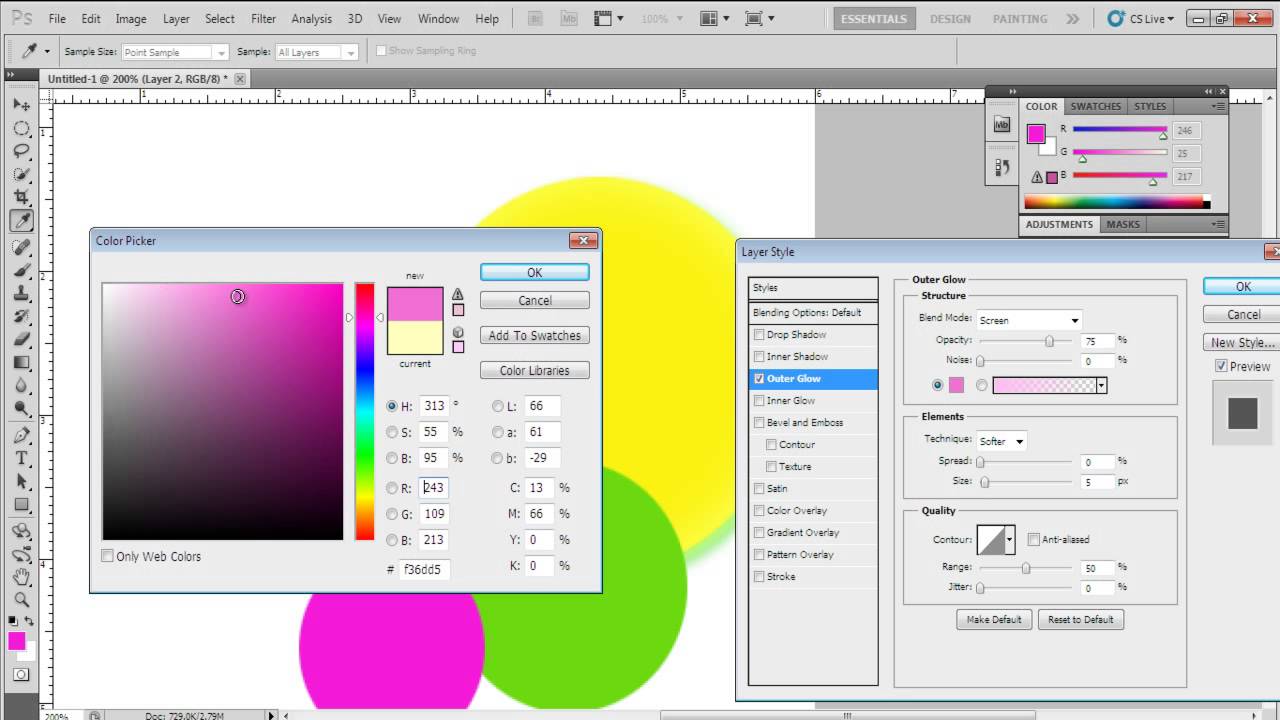Open the Sample All Layers dropdown
This screenshot has width=1280, height=720.
(x=315, y=52)
